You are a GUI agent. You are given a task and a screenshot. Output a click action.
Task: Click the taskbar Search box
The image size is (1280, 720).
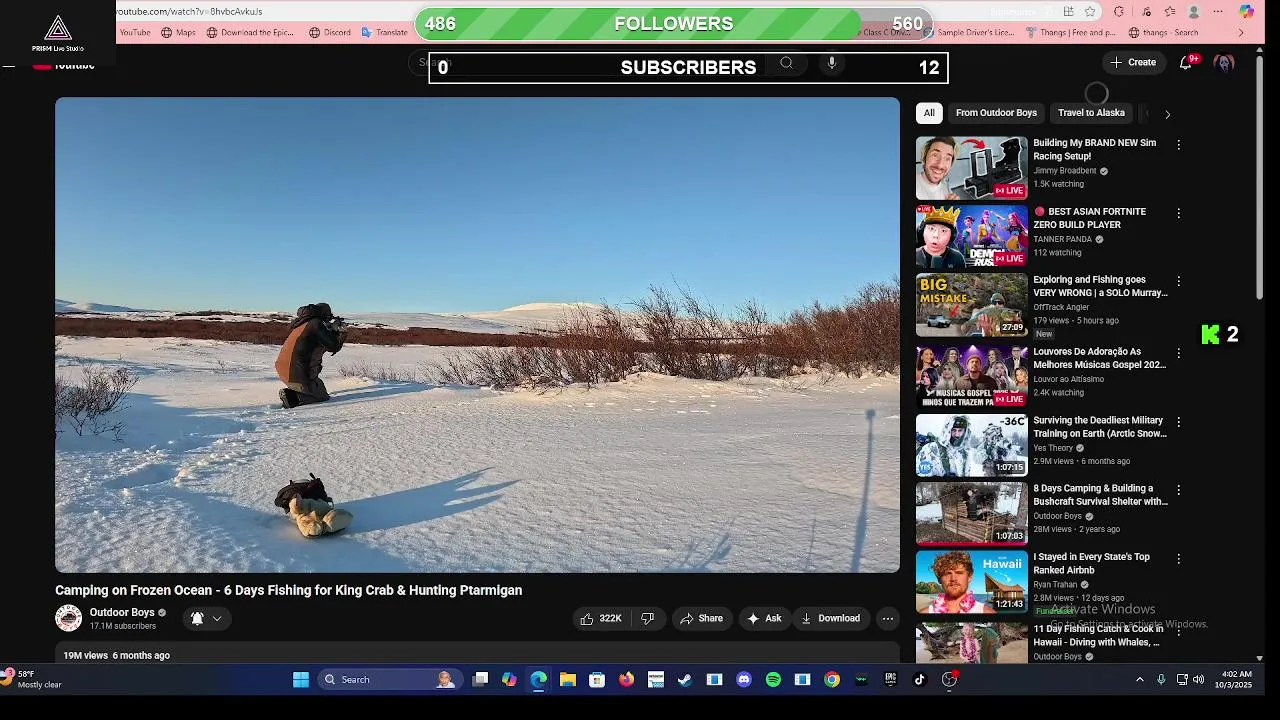coord(388,680)
